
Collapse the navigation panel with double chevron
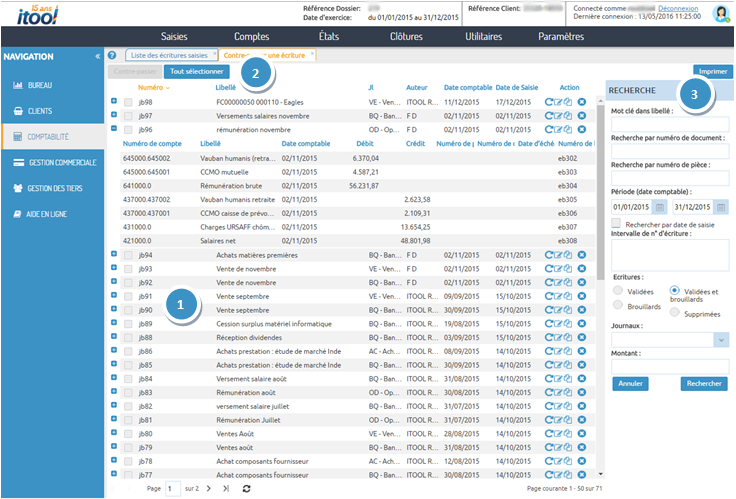[x=97, y=57]
